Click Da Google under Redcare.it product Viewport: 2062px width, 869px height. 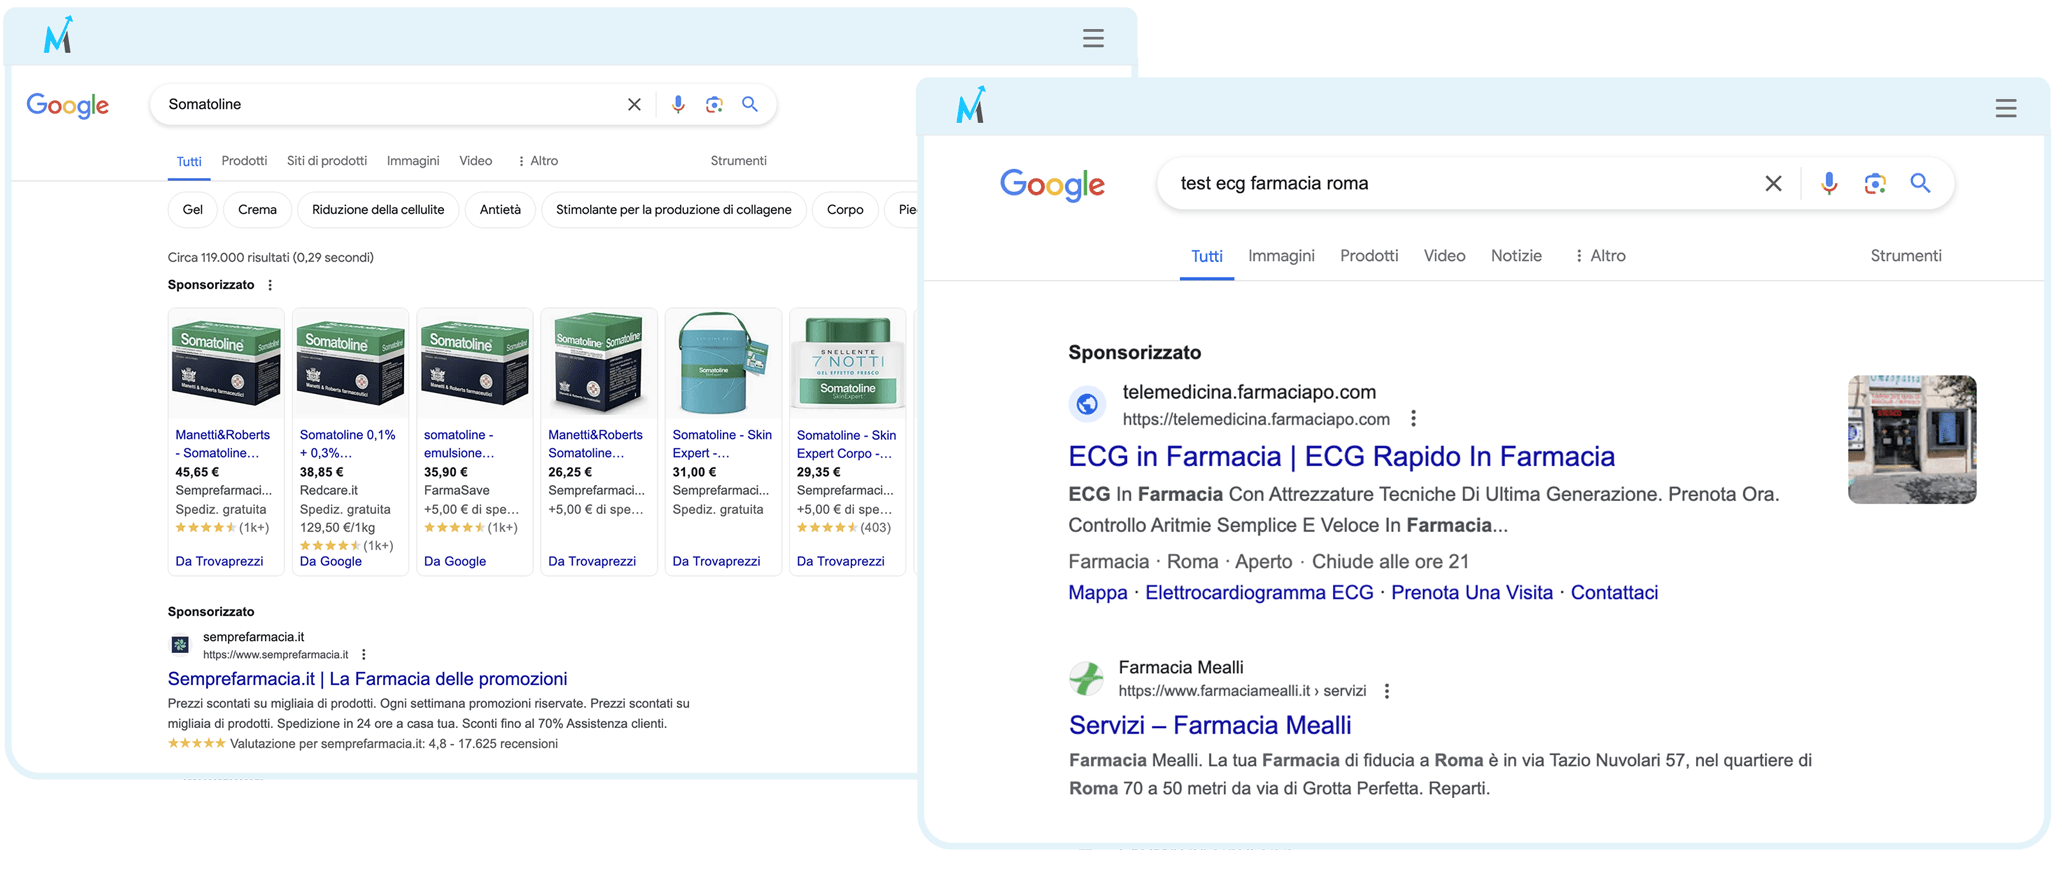click(330, 562)
